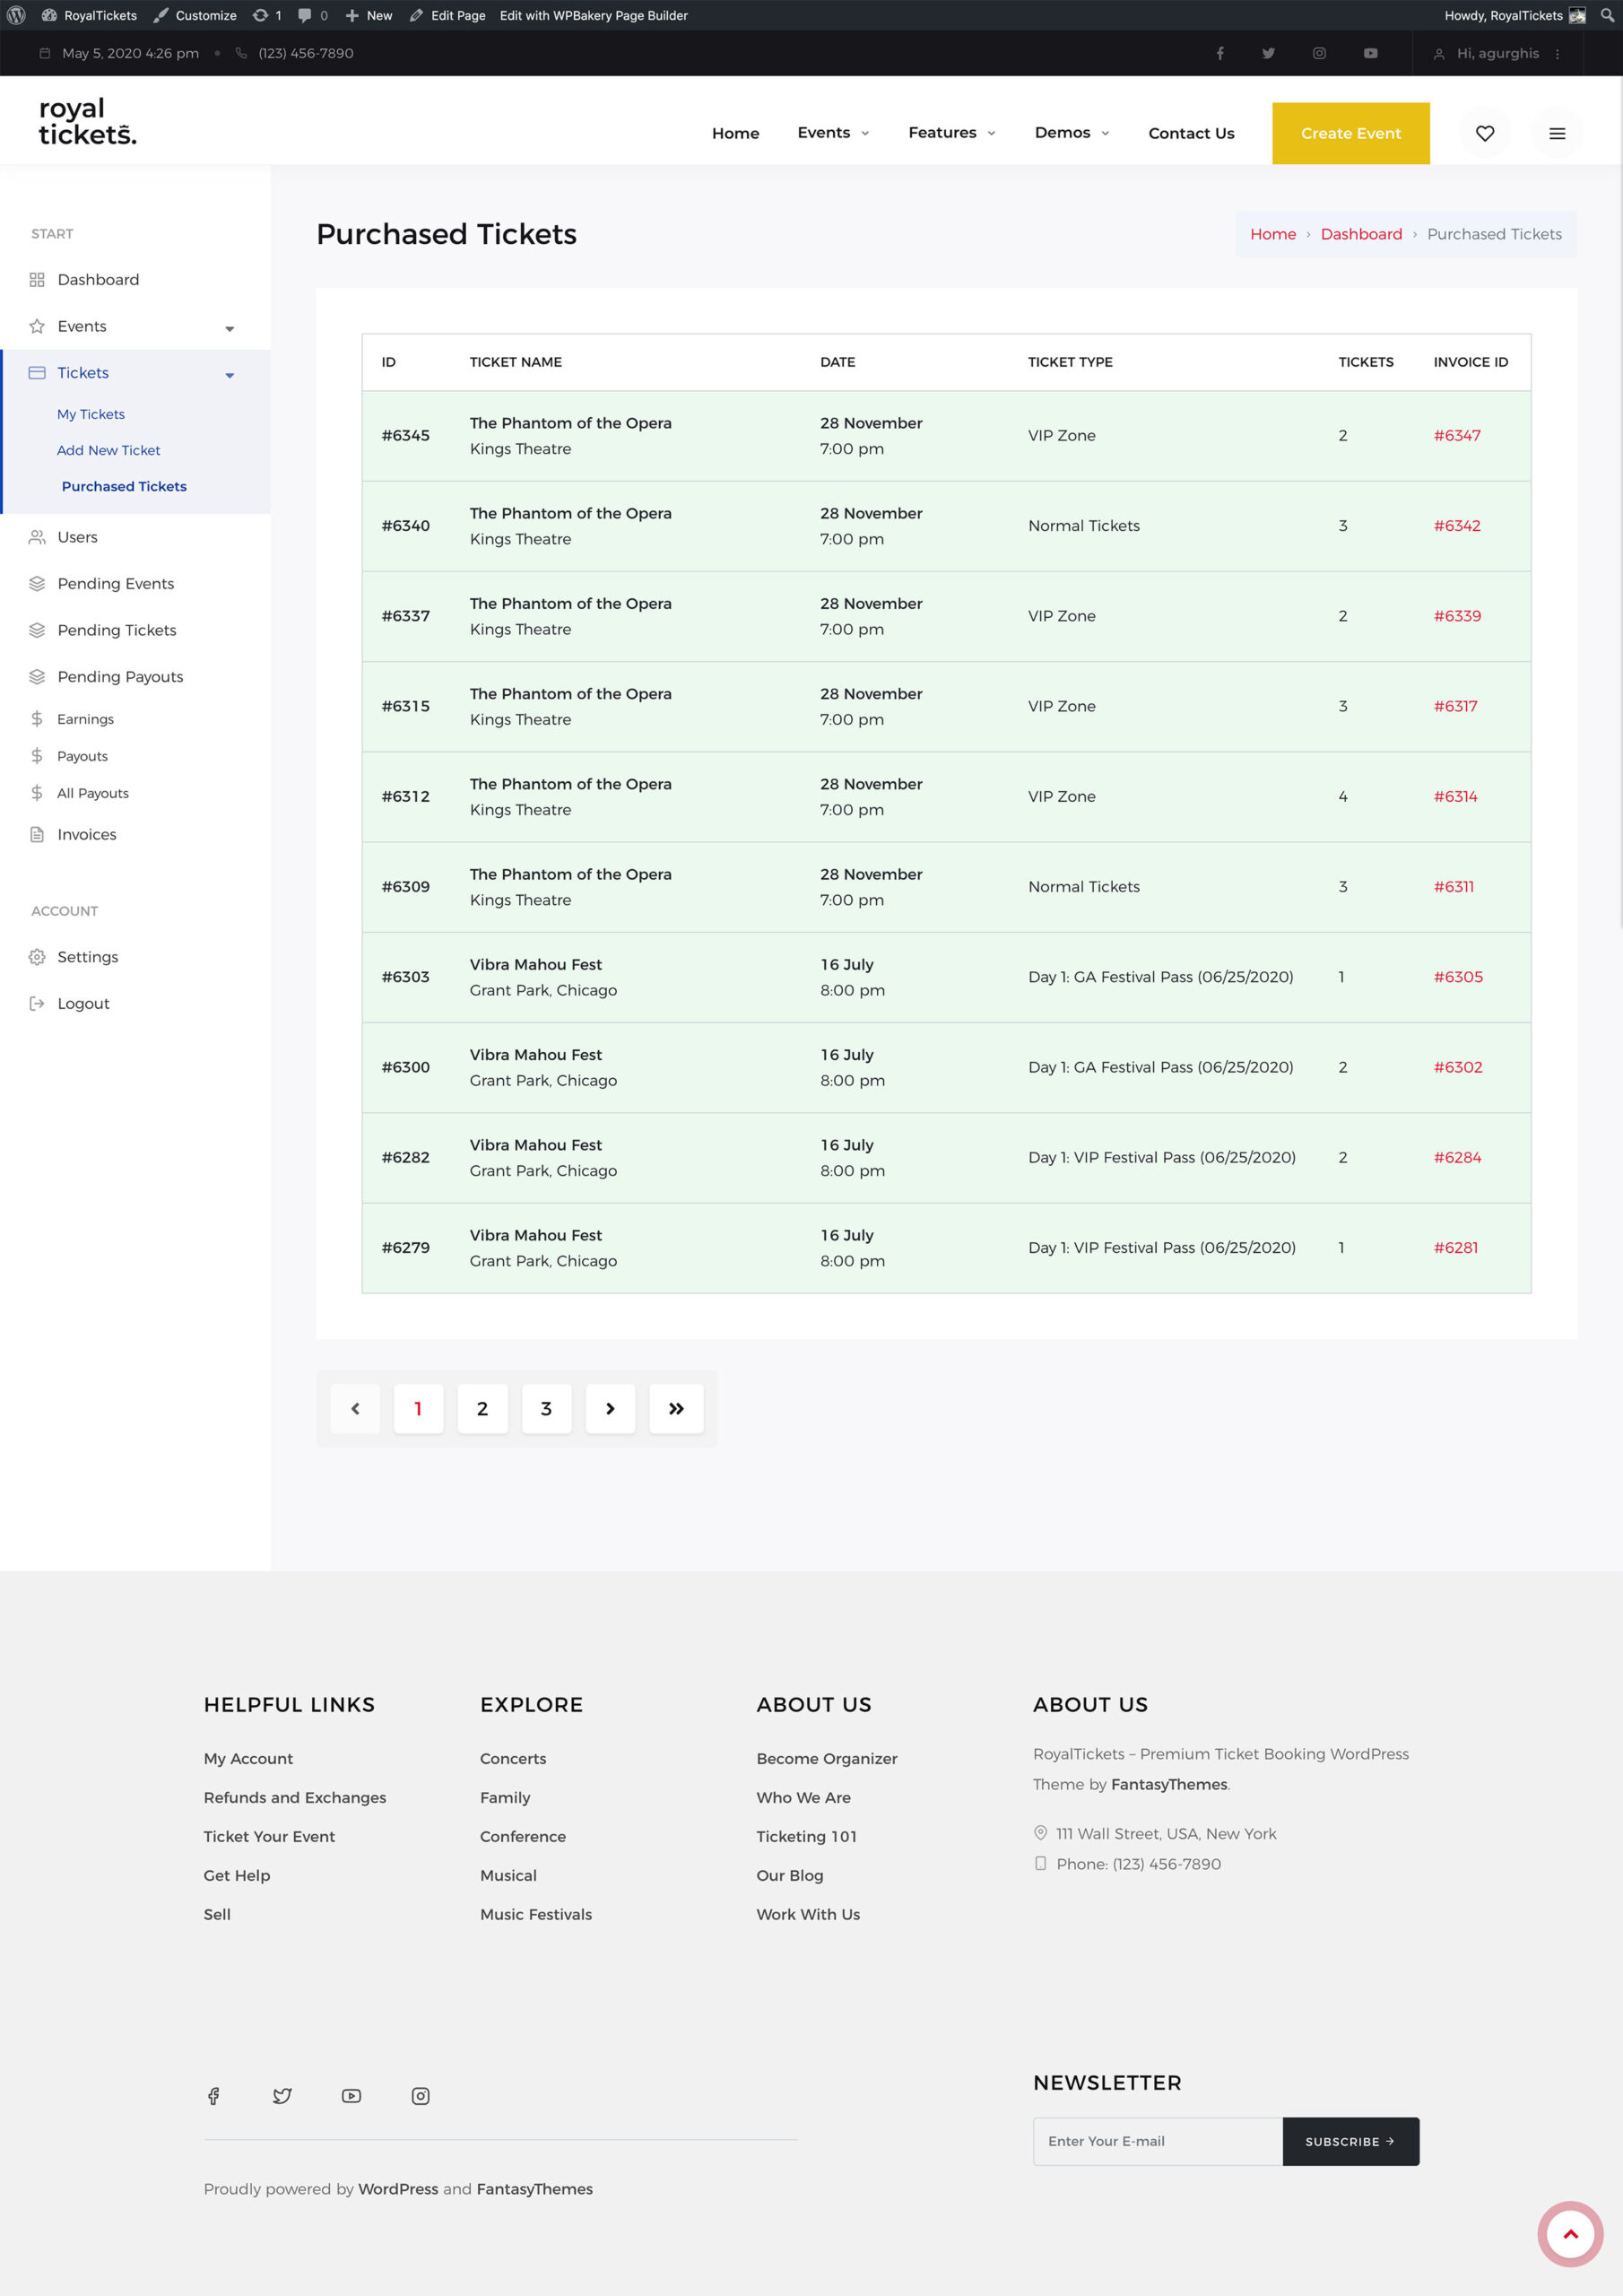Open Dashboard in the sidebar

[x=98, y=280]
